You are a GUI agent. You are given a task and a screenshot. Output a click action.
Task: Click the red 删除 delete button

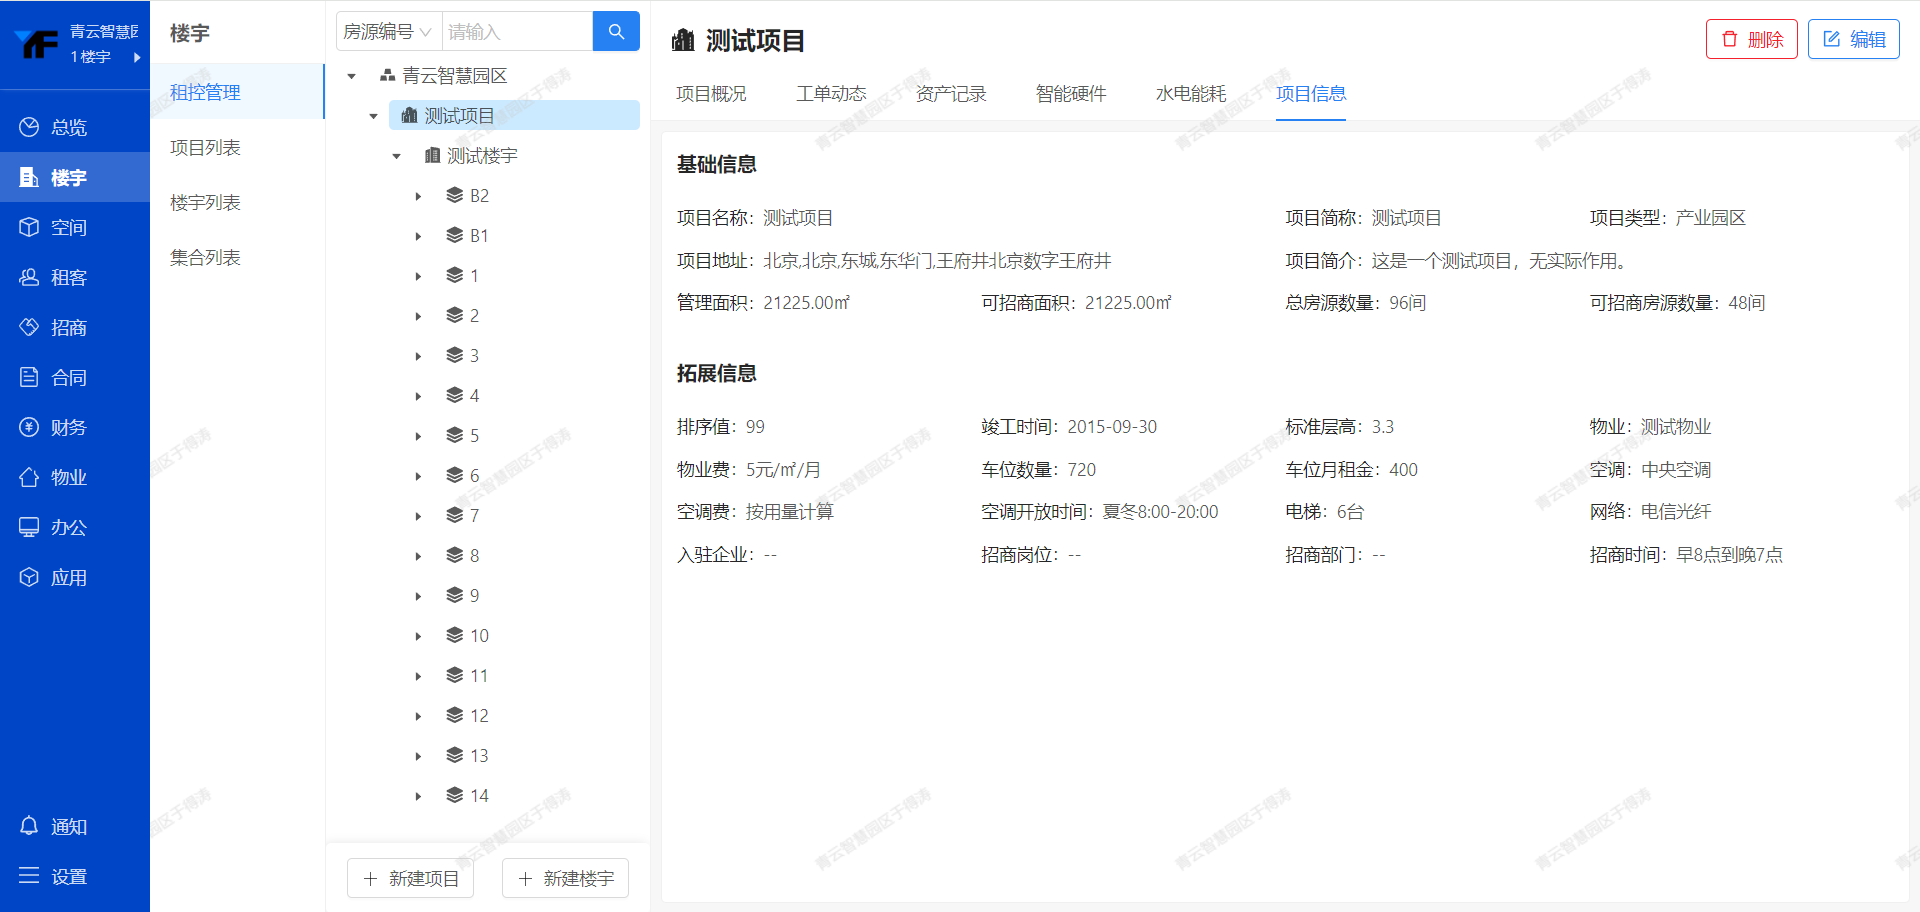[x=1751, y=39]
